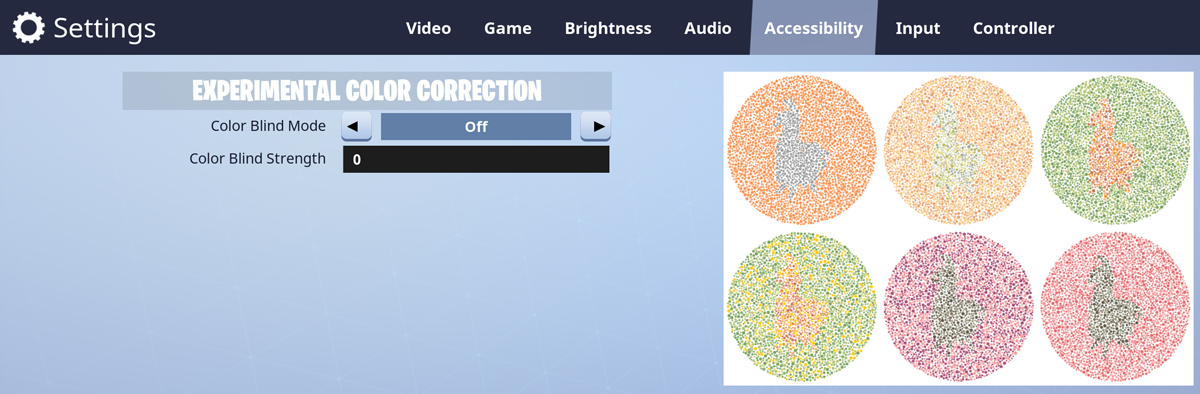Click the Color Blind Mode Off value box
The height and width of the screenshot is (394, 1200).
point(476,126)
